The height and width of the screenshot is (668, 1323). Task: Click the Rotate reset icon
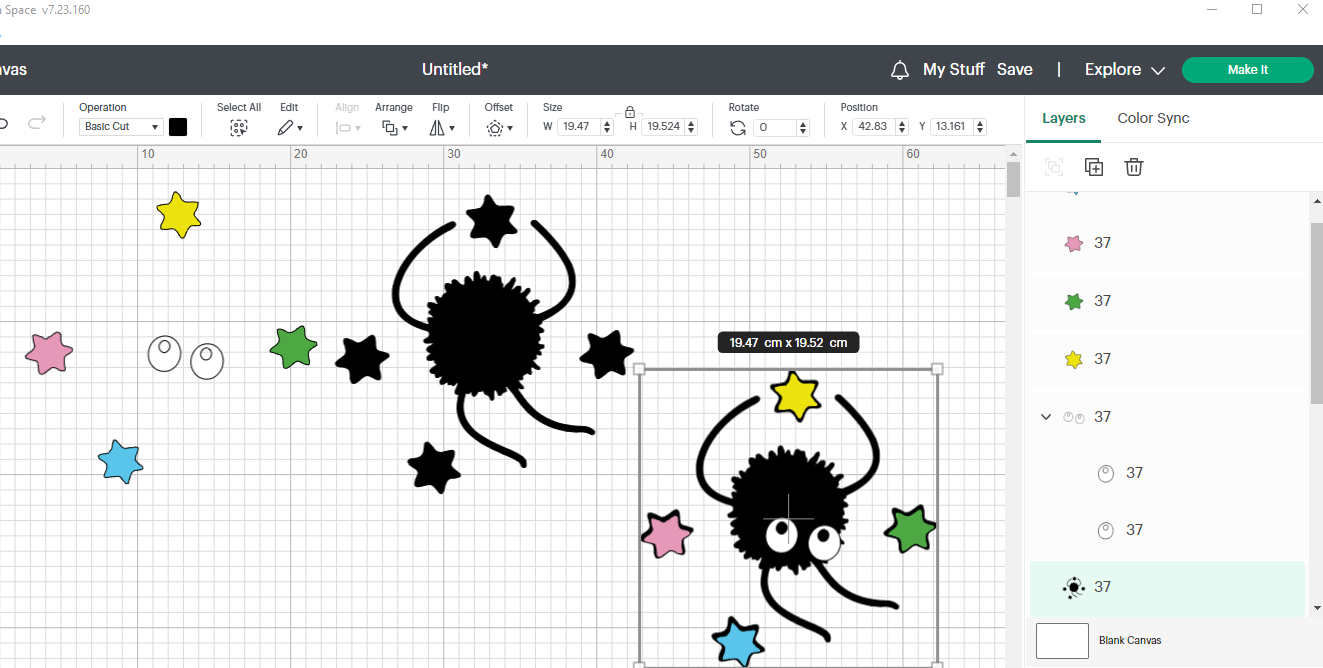(738, 127)
